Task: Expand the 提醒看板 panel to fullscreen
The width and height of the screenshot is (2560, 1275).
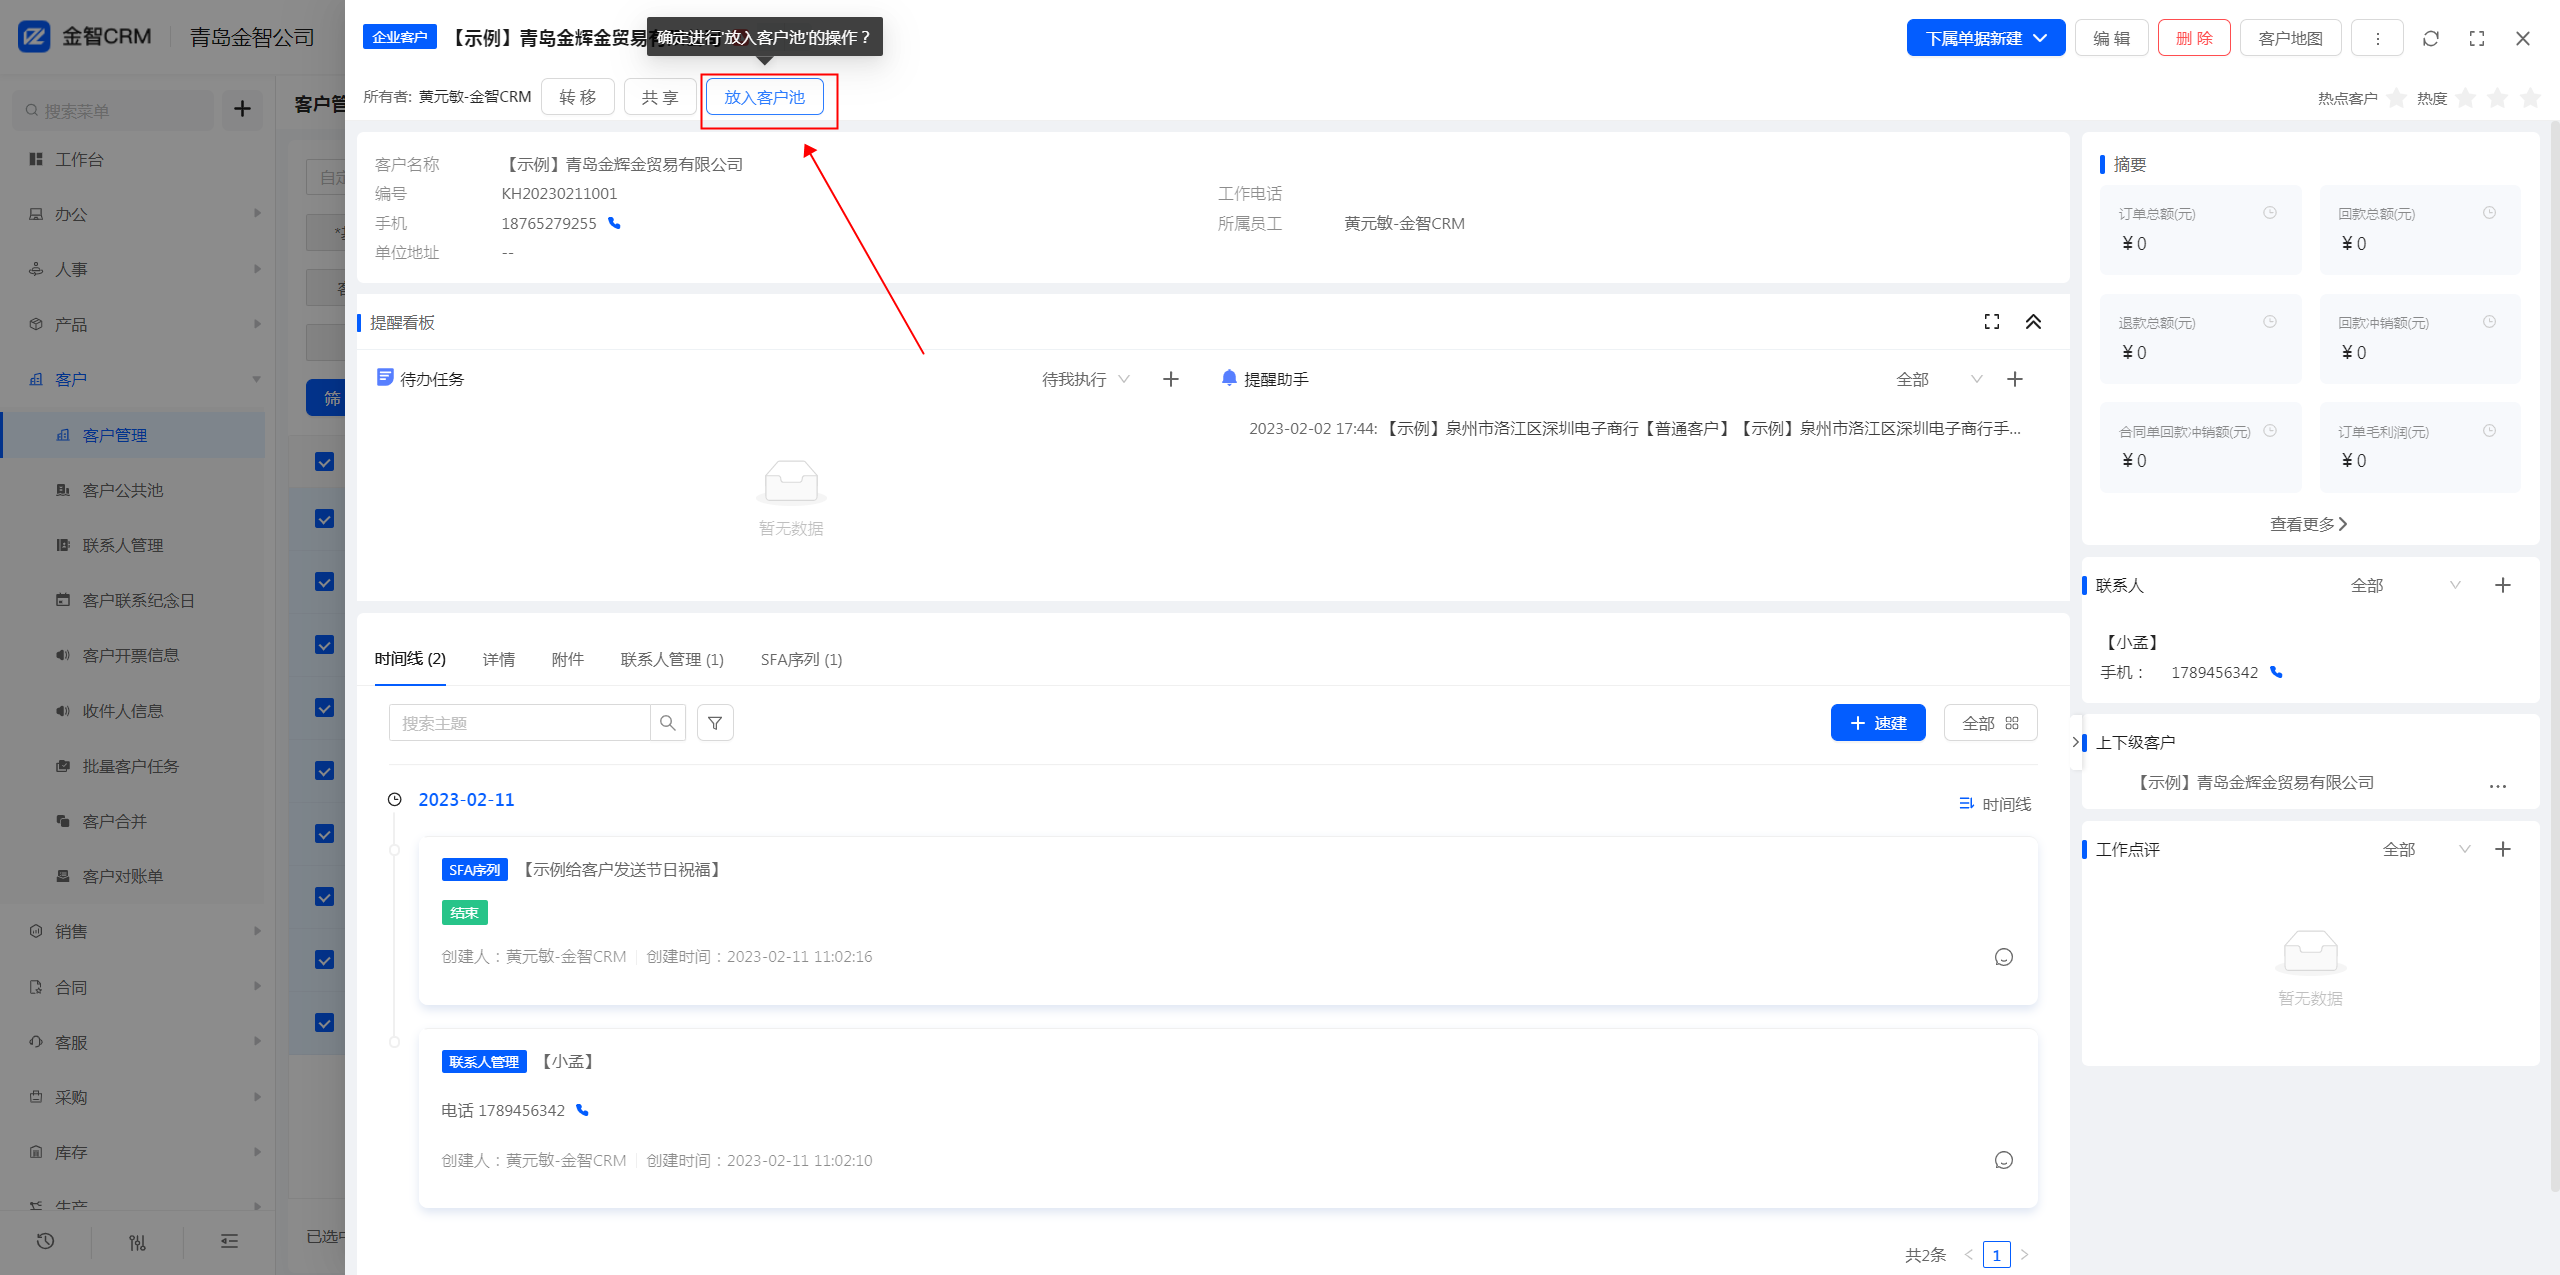Action: 1991,321
